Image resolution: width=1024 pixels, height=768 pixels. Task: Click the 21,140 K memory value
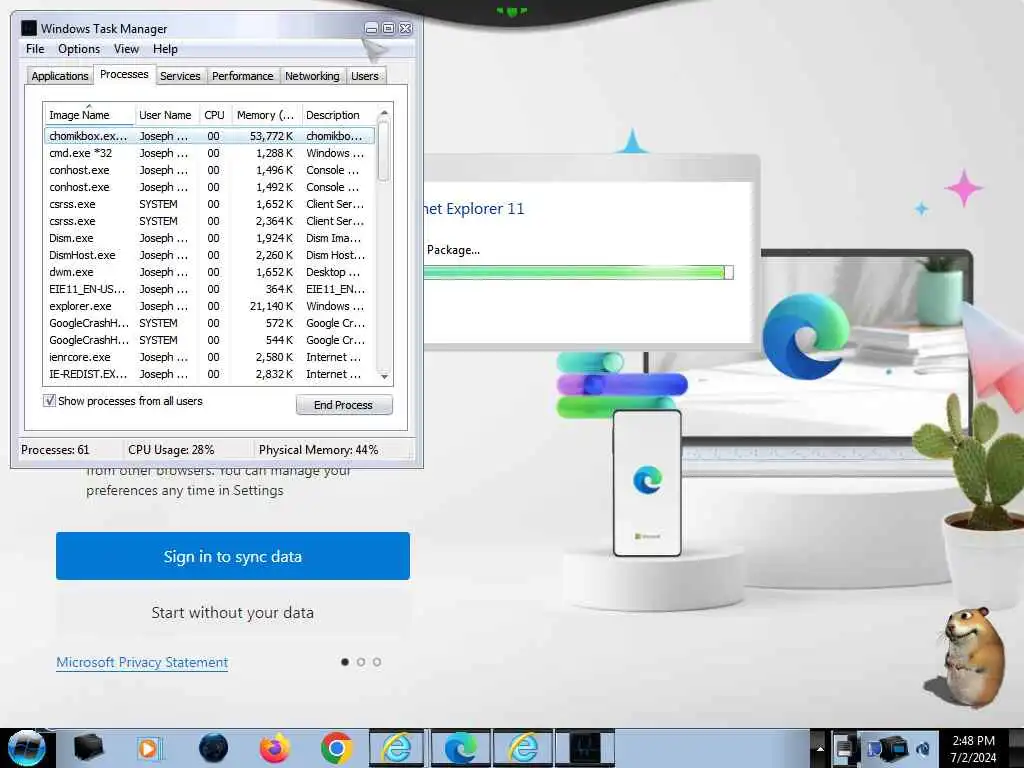tap(272, 306)
